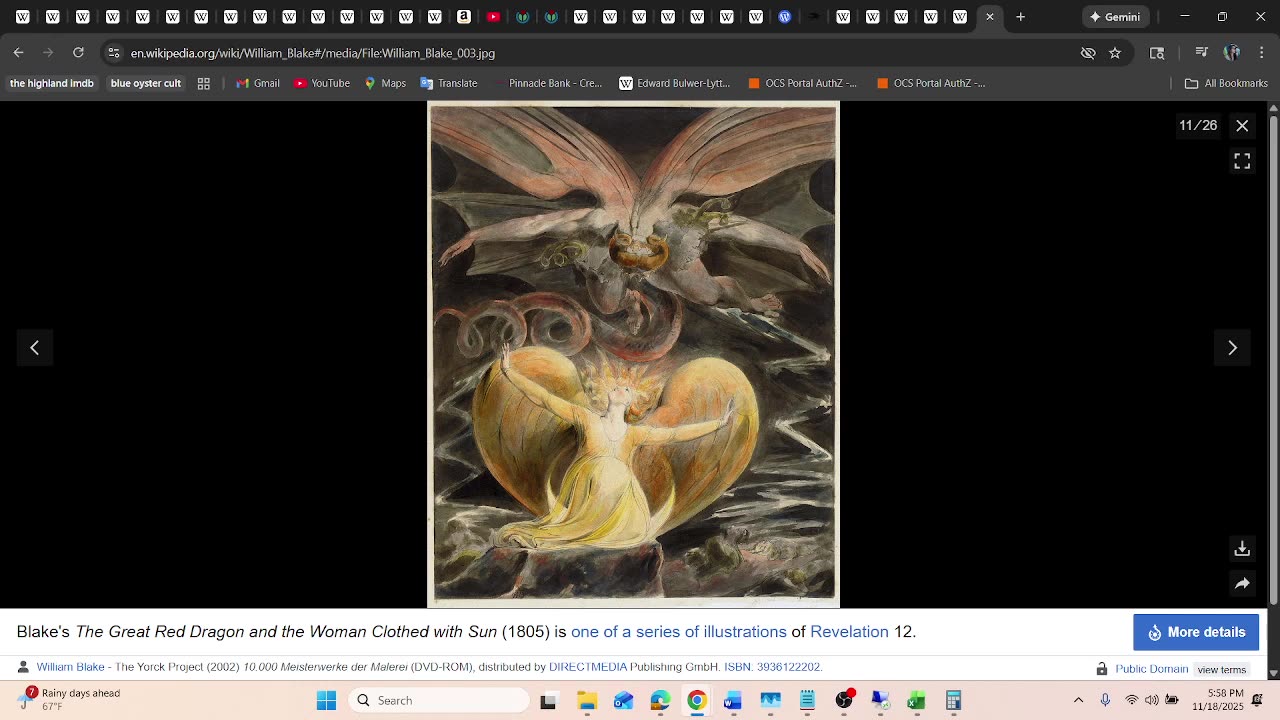The height and width of the screenshot is (720, 1280).
Task: Click the microphone icon in system tray
Action: click(1105, 700)
